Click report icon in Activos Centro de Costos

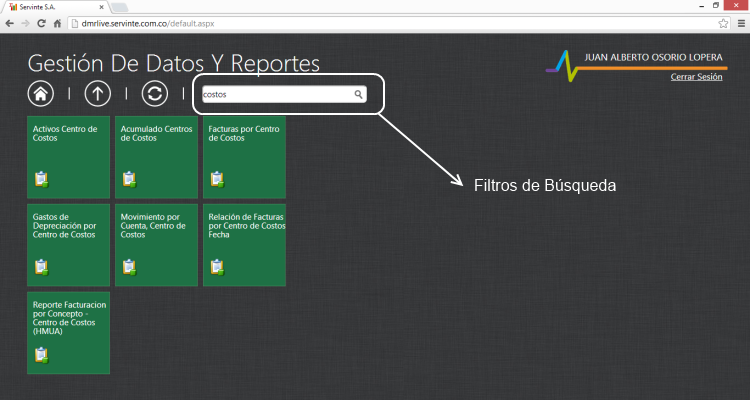coord(41,179)
